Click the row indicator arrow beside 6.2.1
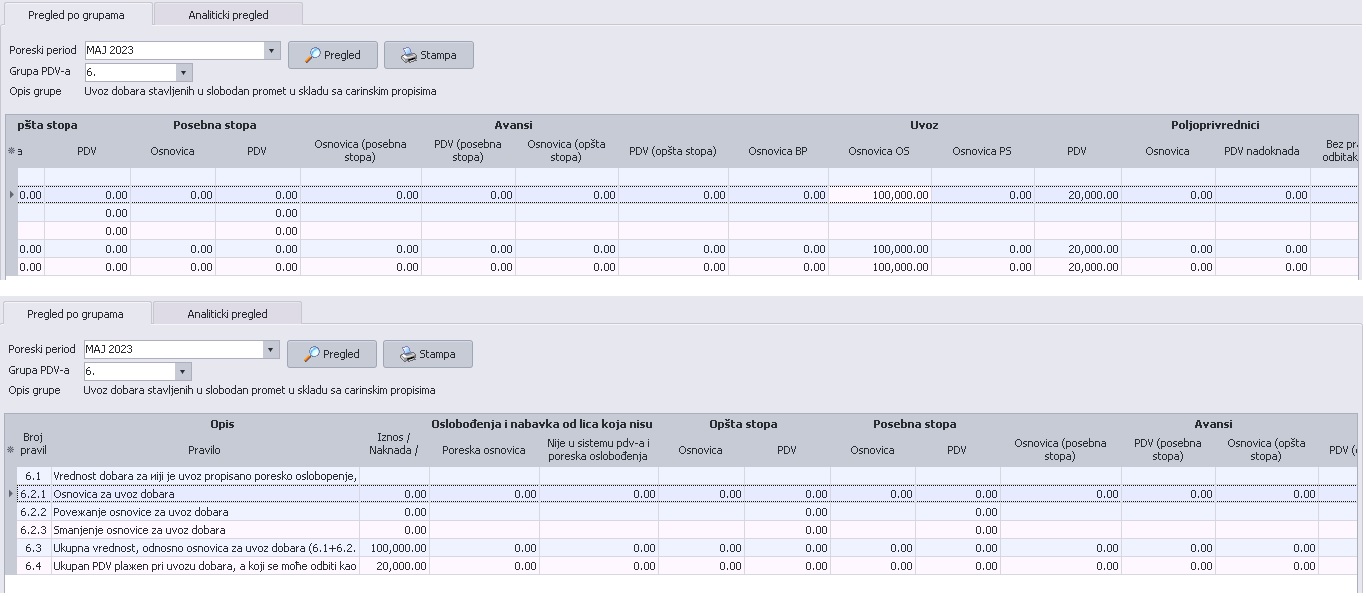Viewport: 1366px width, 596px height. click(x=12, y=494)
